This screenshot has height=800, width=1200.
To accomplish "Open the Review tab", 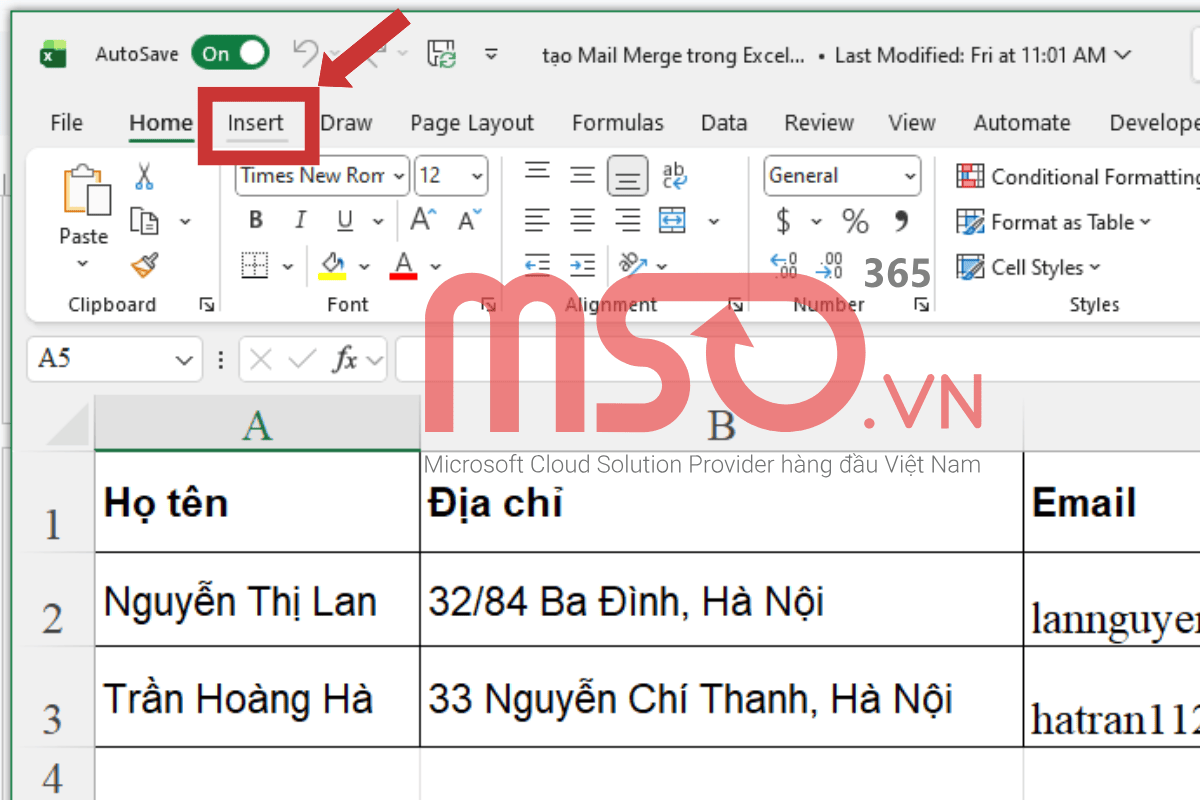I will click(x=818, y=122).
